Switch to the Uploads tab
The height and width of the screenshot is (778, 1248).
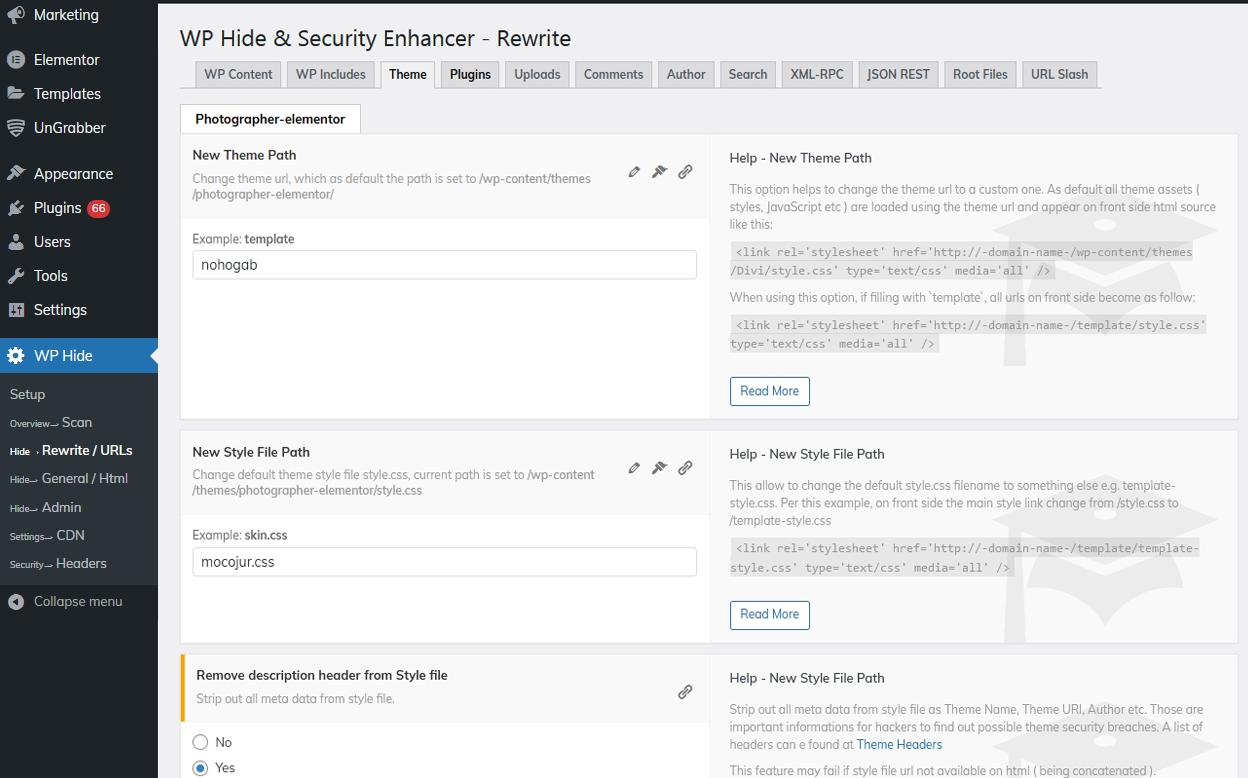tap(537, 74)
